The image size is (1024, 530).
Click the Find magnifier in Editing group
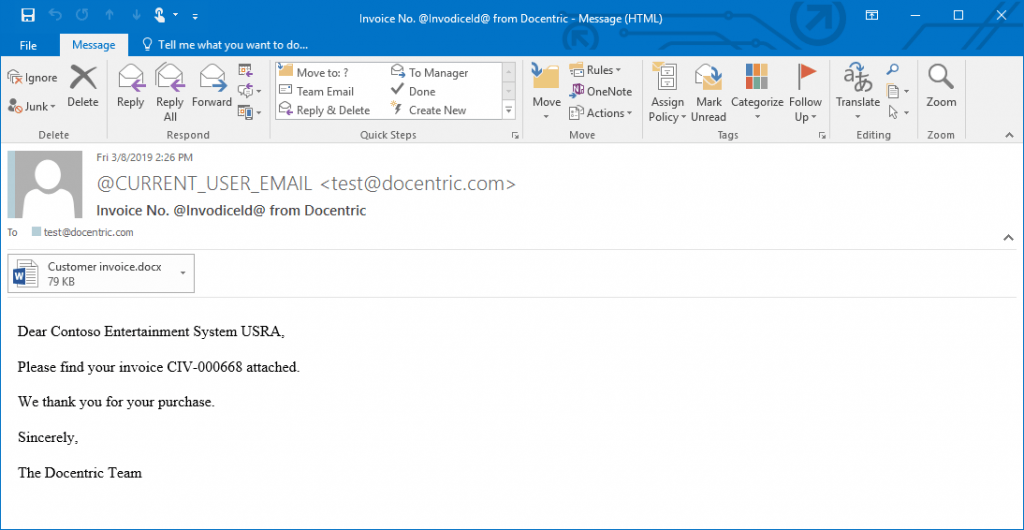point(893,70)
